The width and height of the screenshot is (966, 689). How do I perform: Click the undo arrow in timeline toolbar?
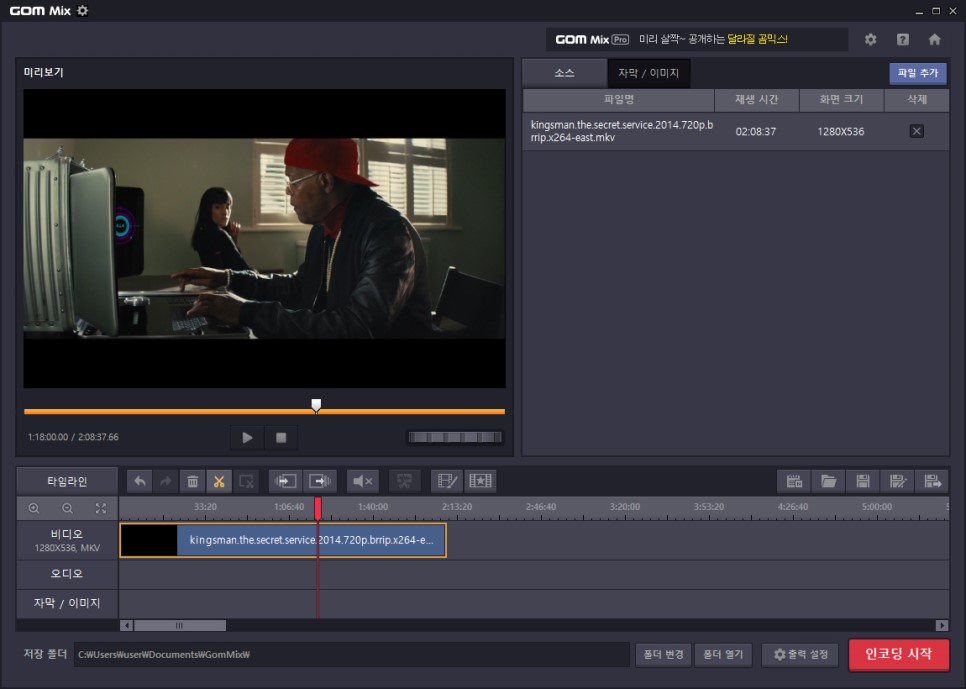pos(140,481)
